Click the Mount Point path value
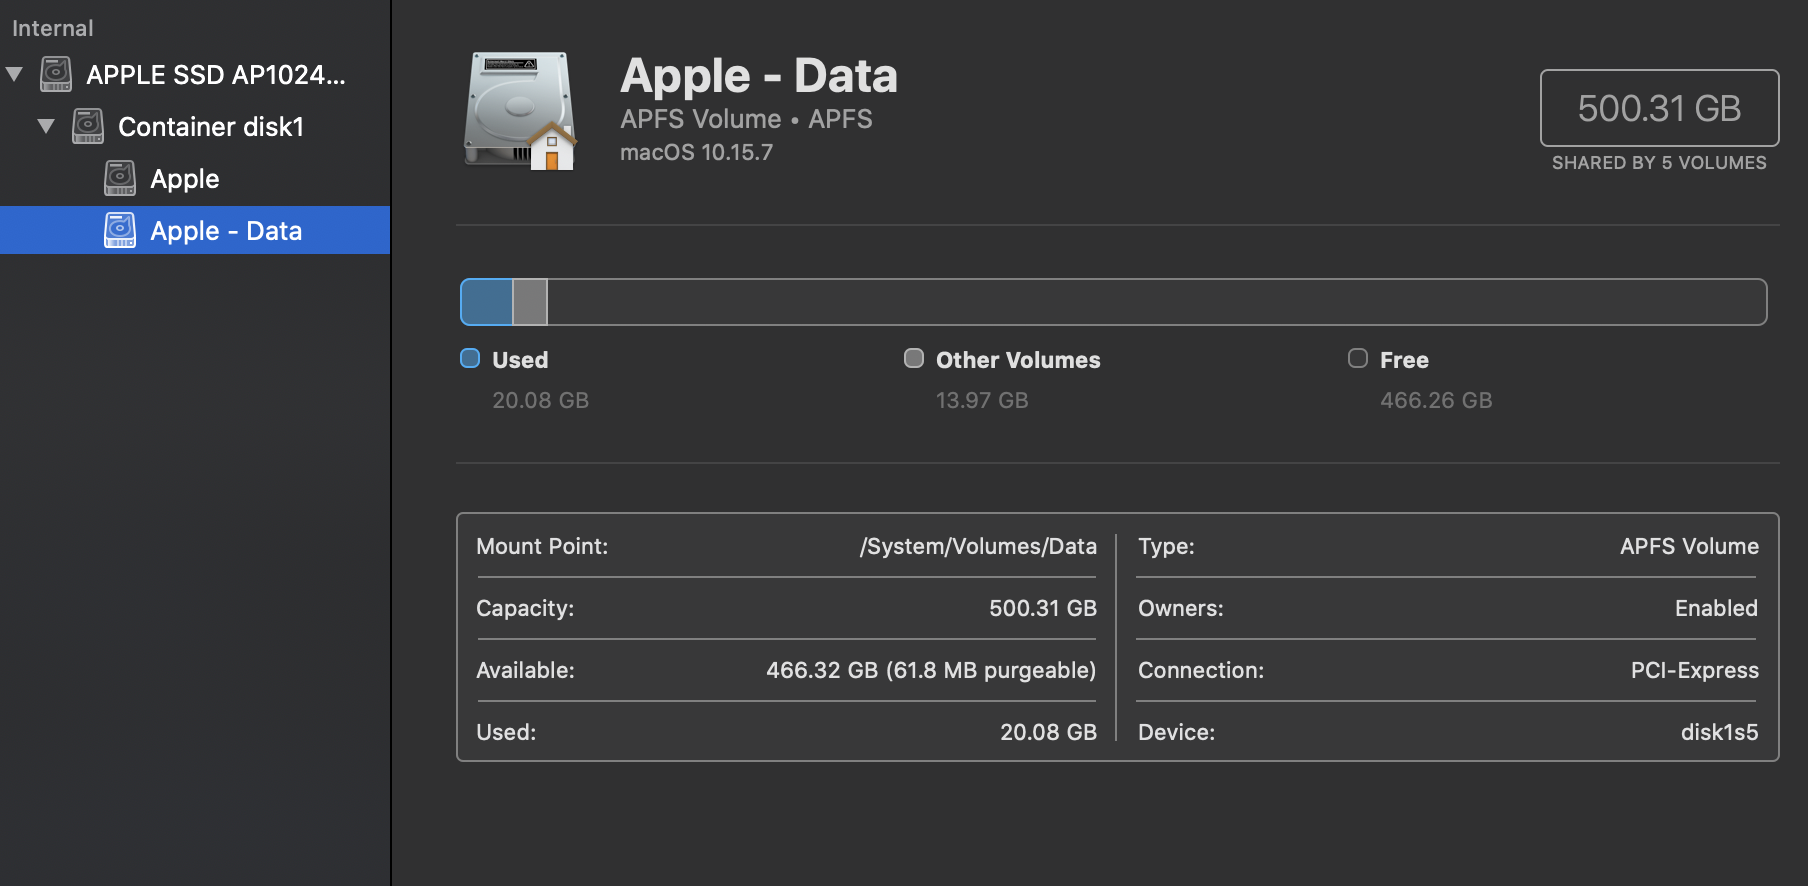This screenshot has width=1808, height=886. [x=977, y=546]
